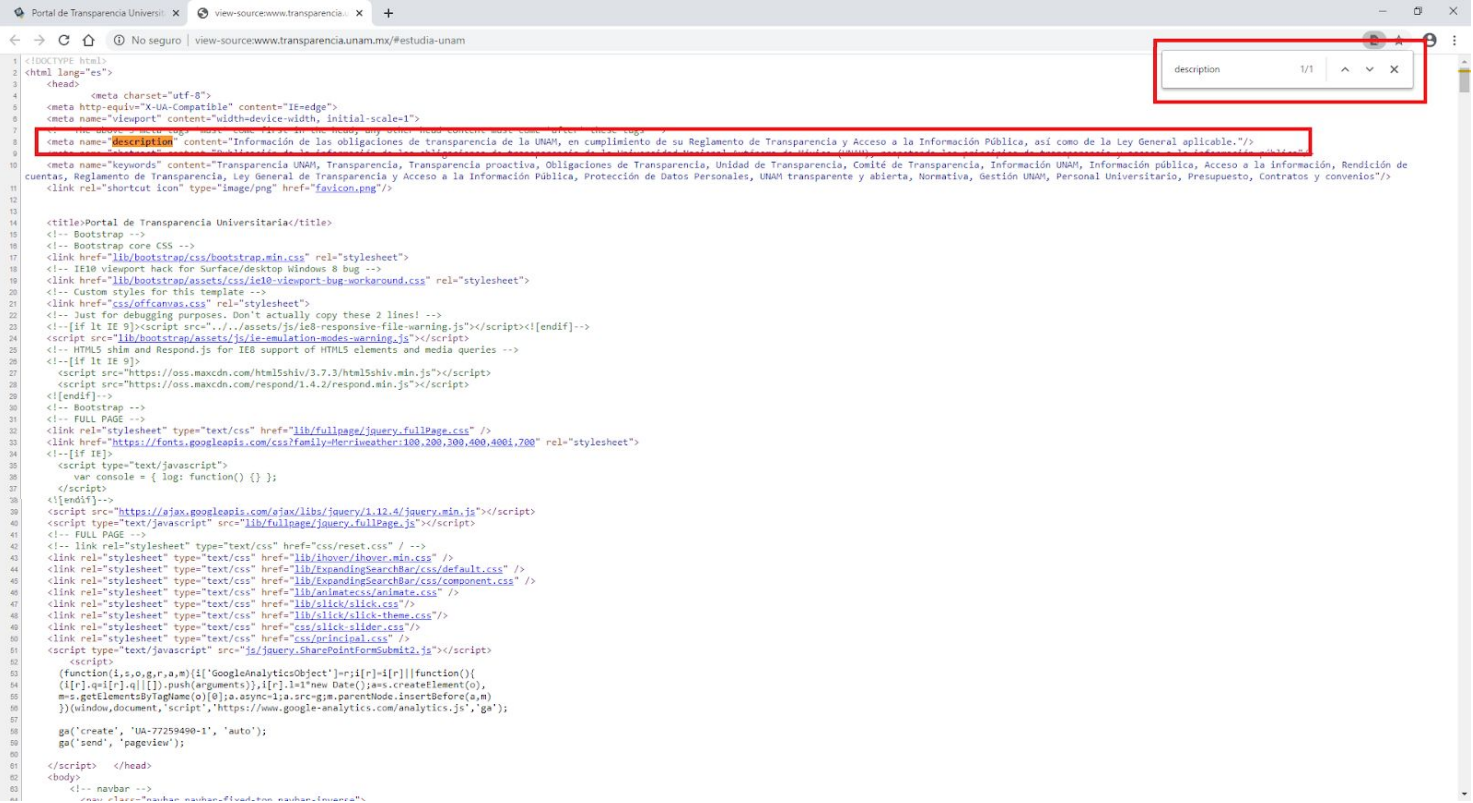Select the view-source tab
The image size is (1473, 803).
tap(280, 13)
